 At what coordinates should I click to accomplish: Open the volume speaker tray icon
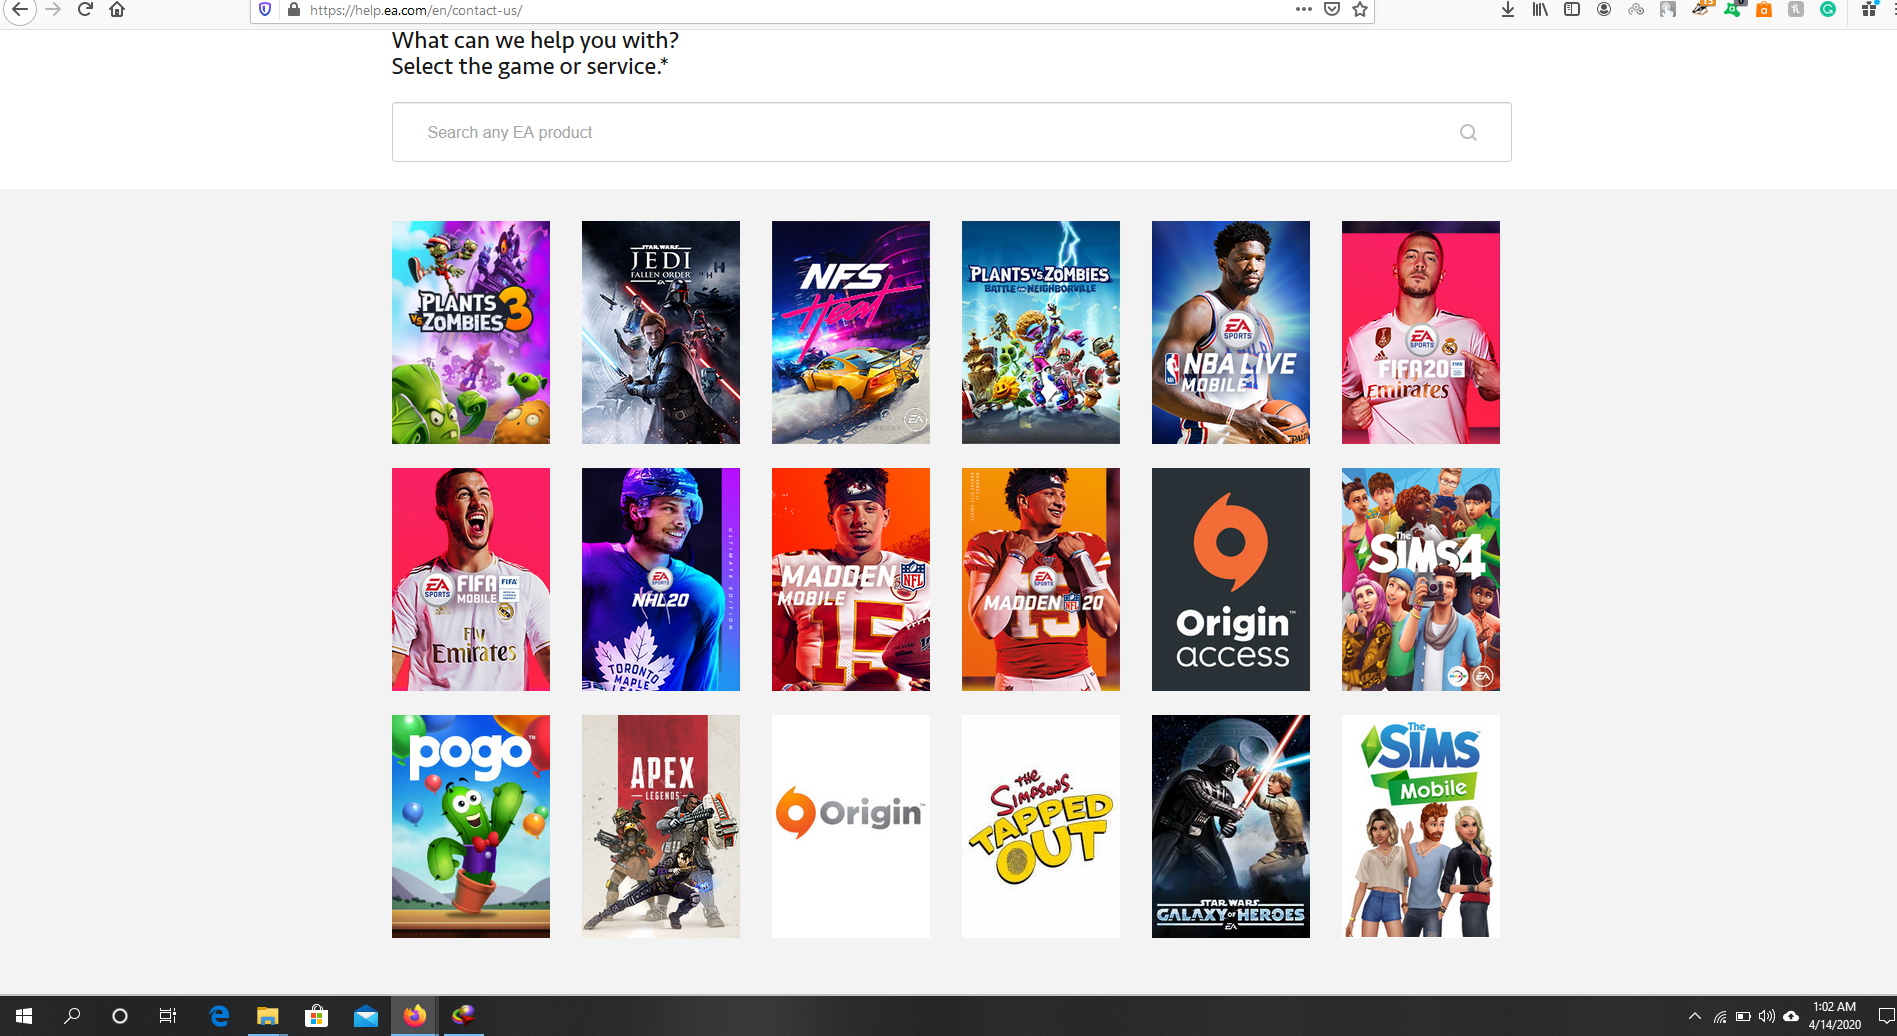point(1767,1016)
